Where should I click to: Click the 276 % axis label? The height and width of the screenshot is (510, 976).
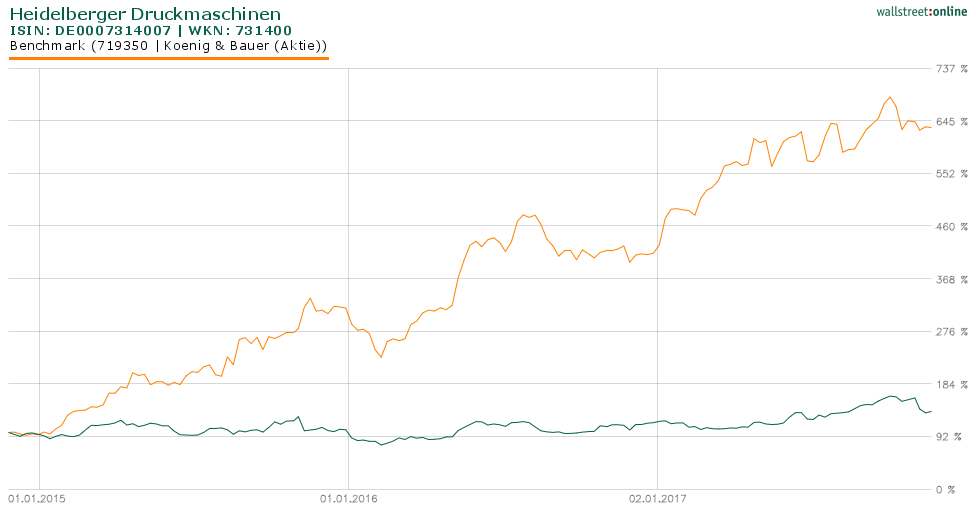tap(951, 332)
